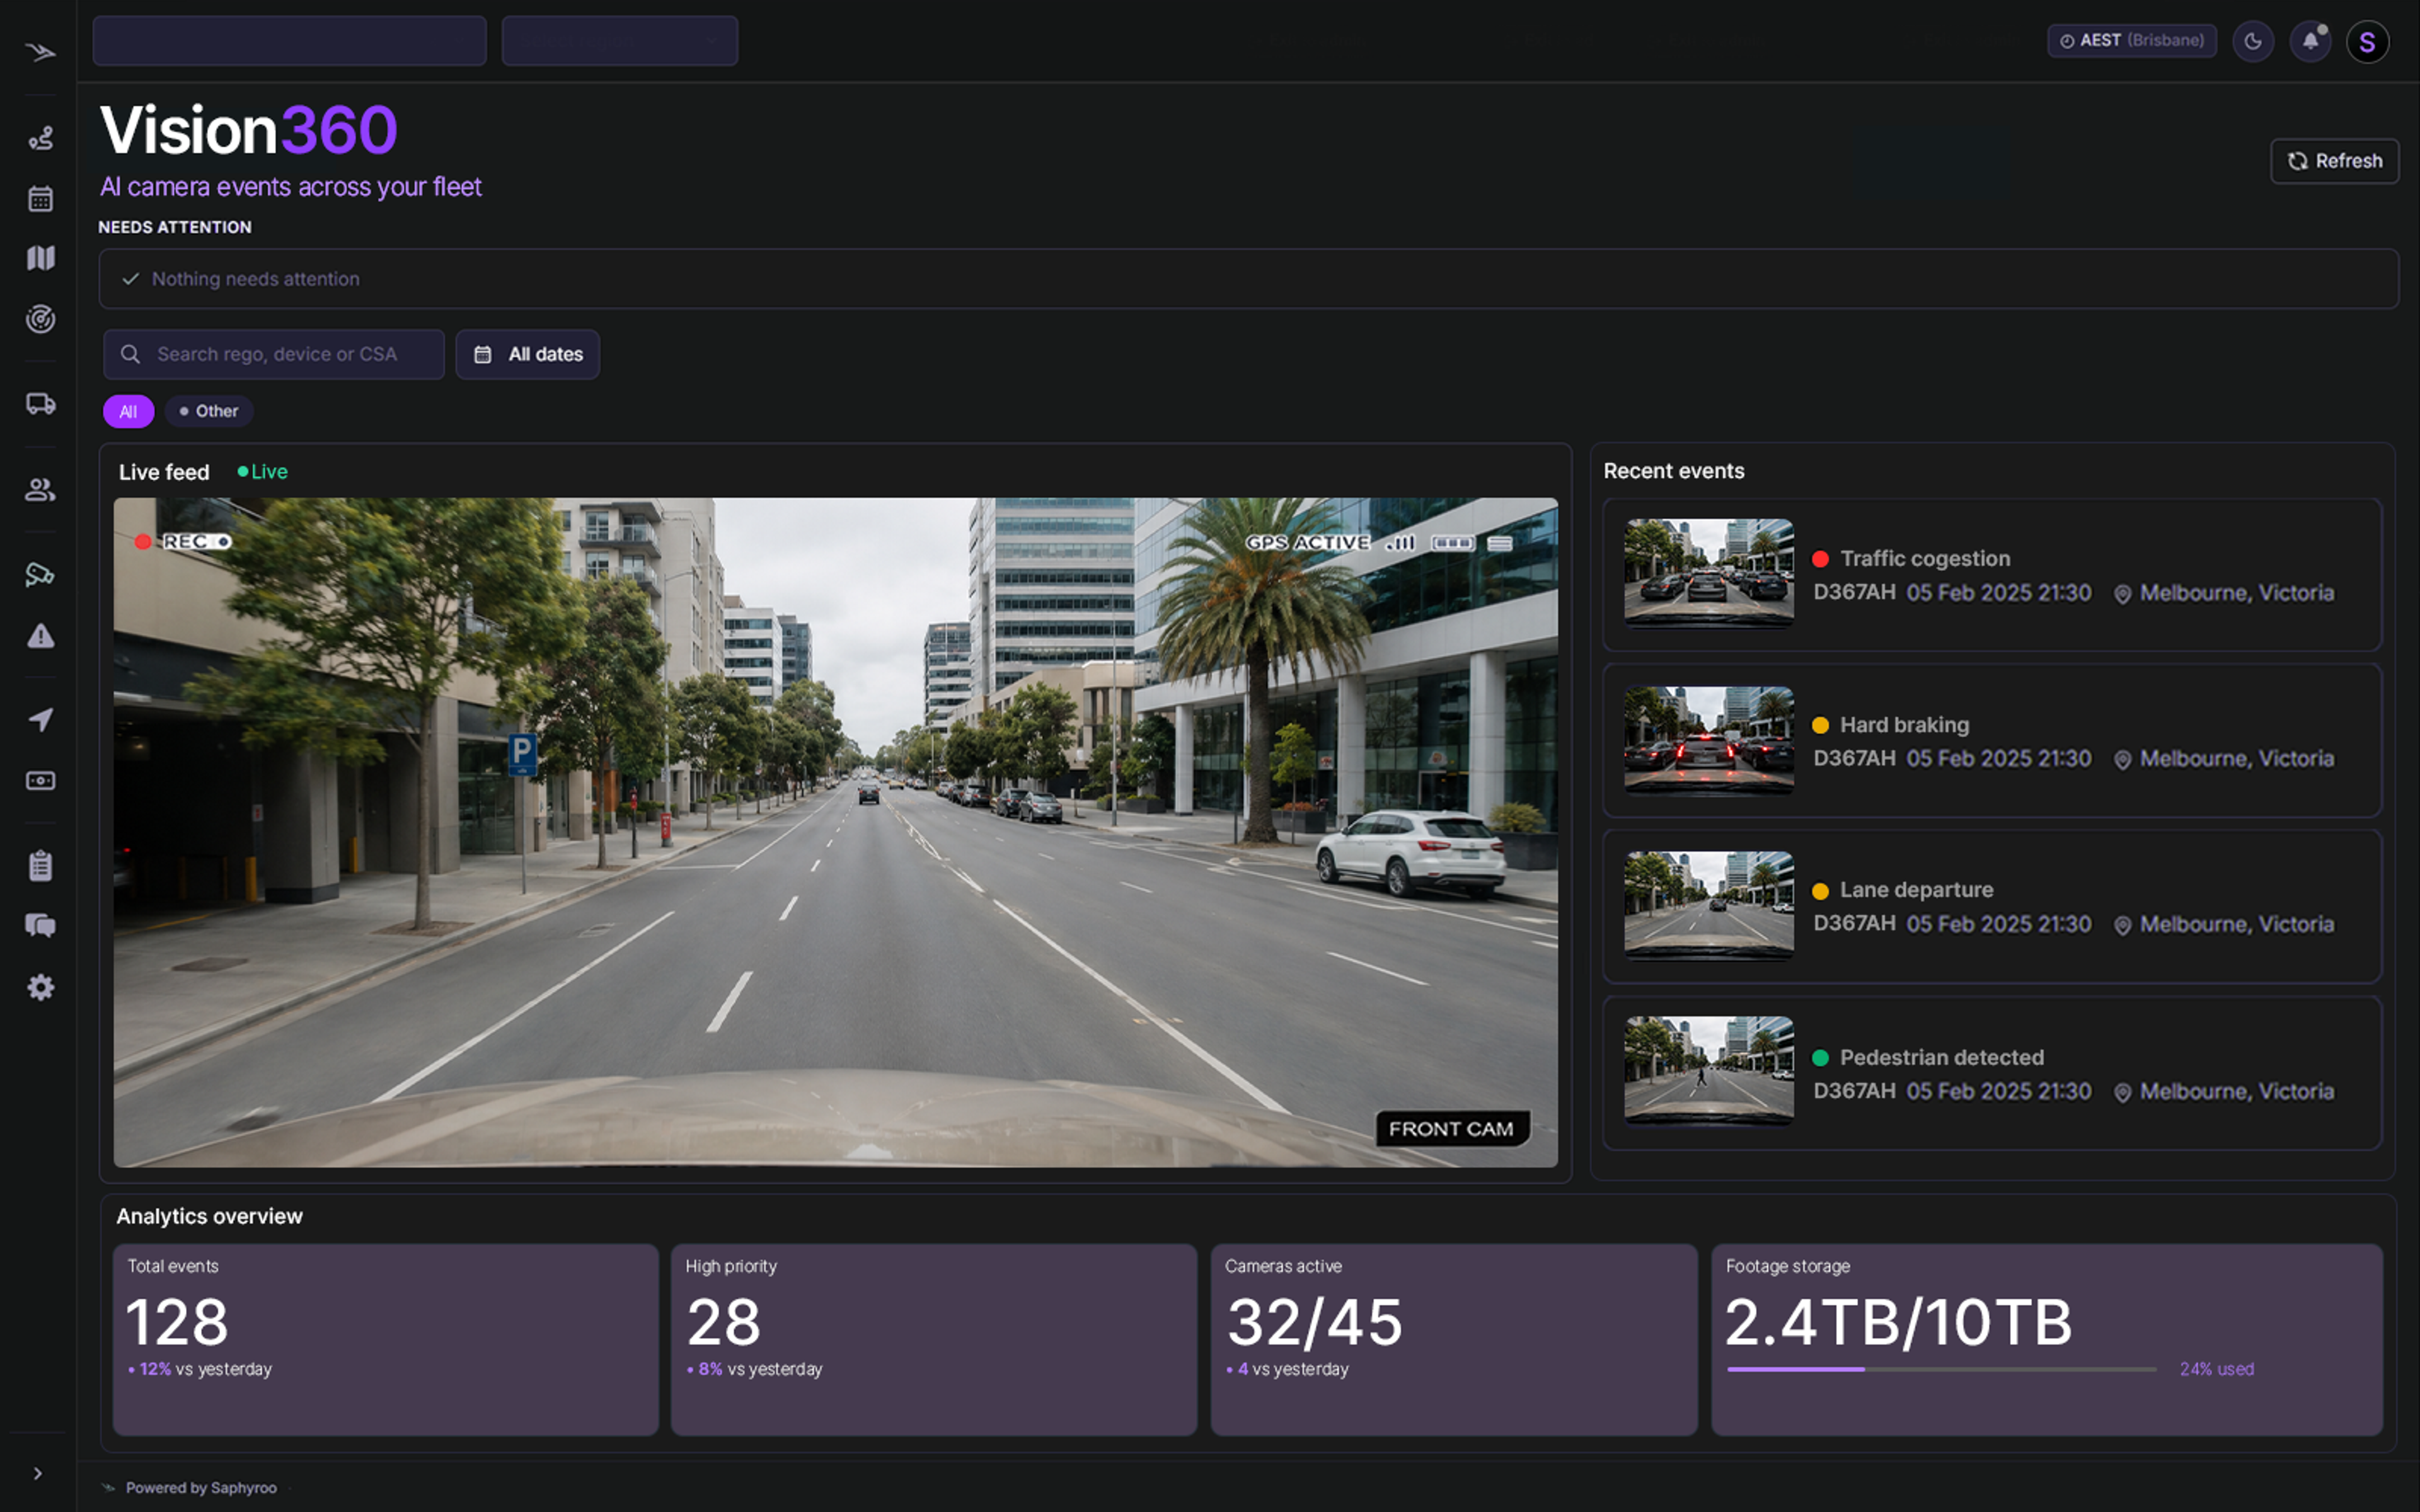This screenshot has height=1512, width=2420.
Task: Open the warning alerts sidebar icon
Action: (40, 636)
